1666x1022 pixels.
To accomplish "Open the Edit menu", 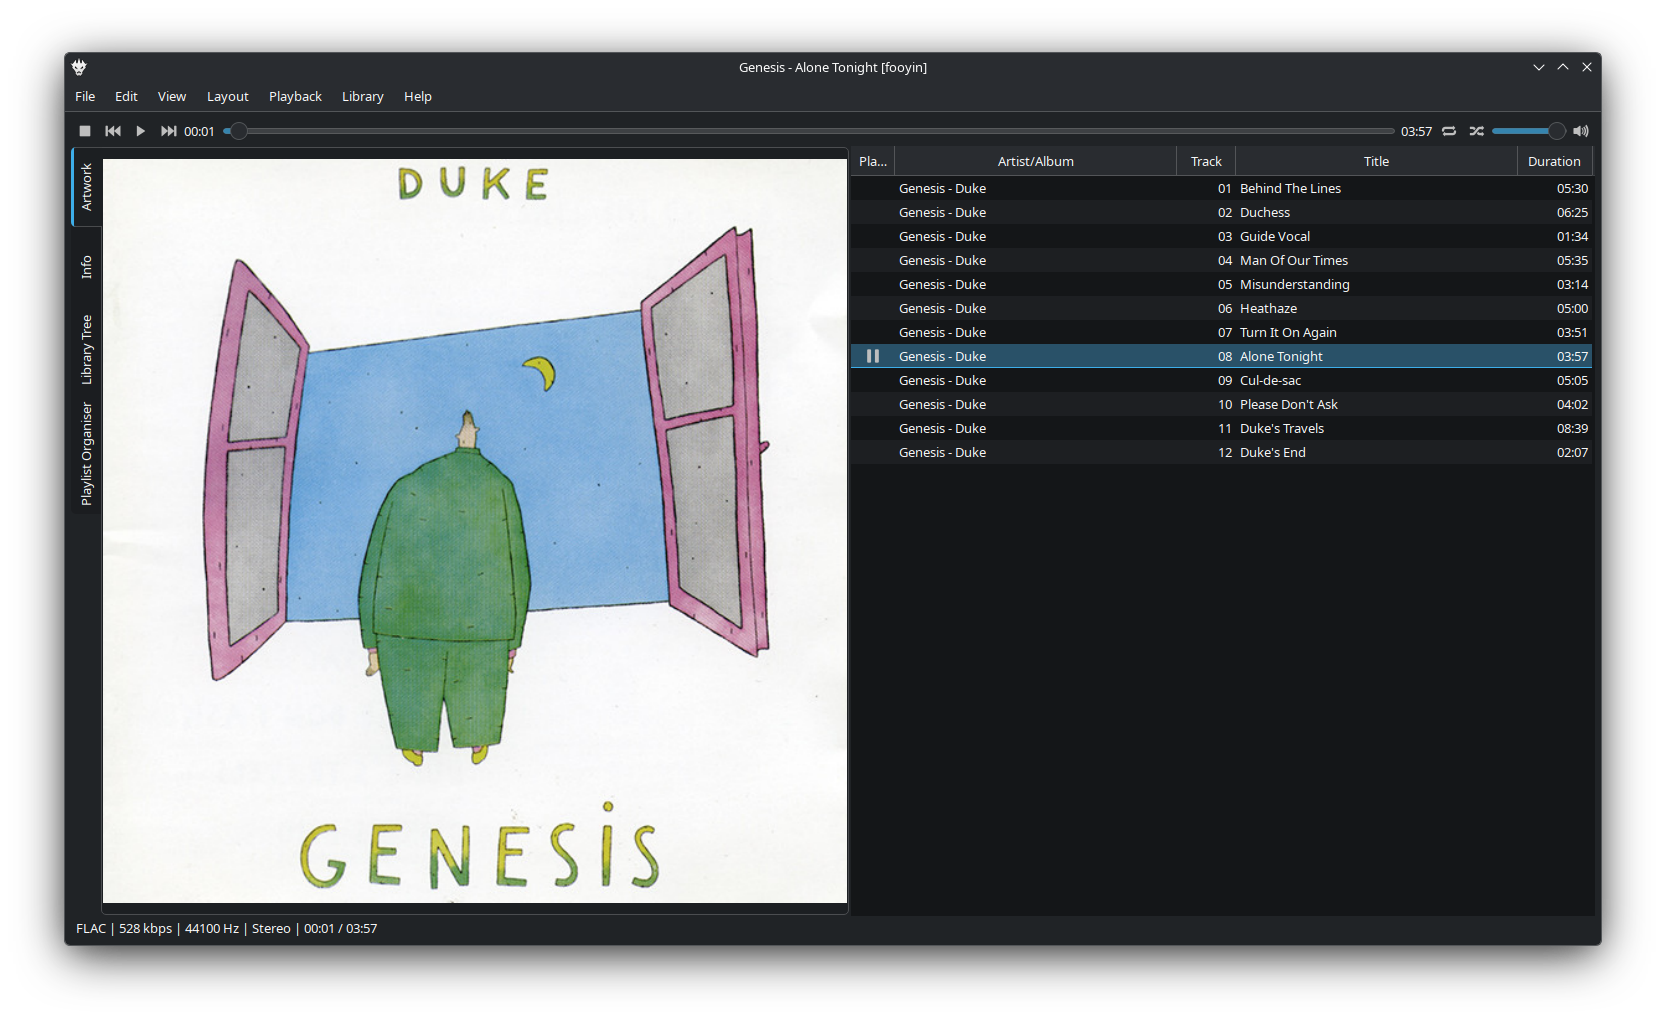I will (126, 96).
